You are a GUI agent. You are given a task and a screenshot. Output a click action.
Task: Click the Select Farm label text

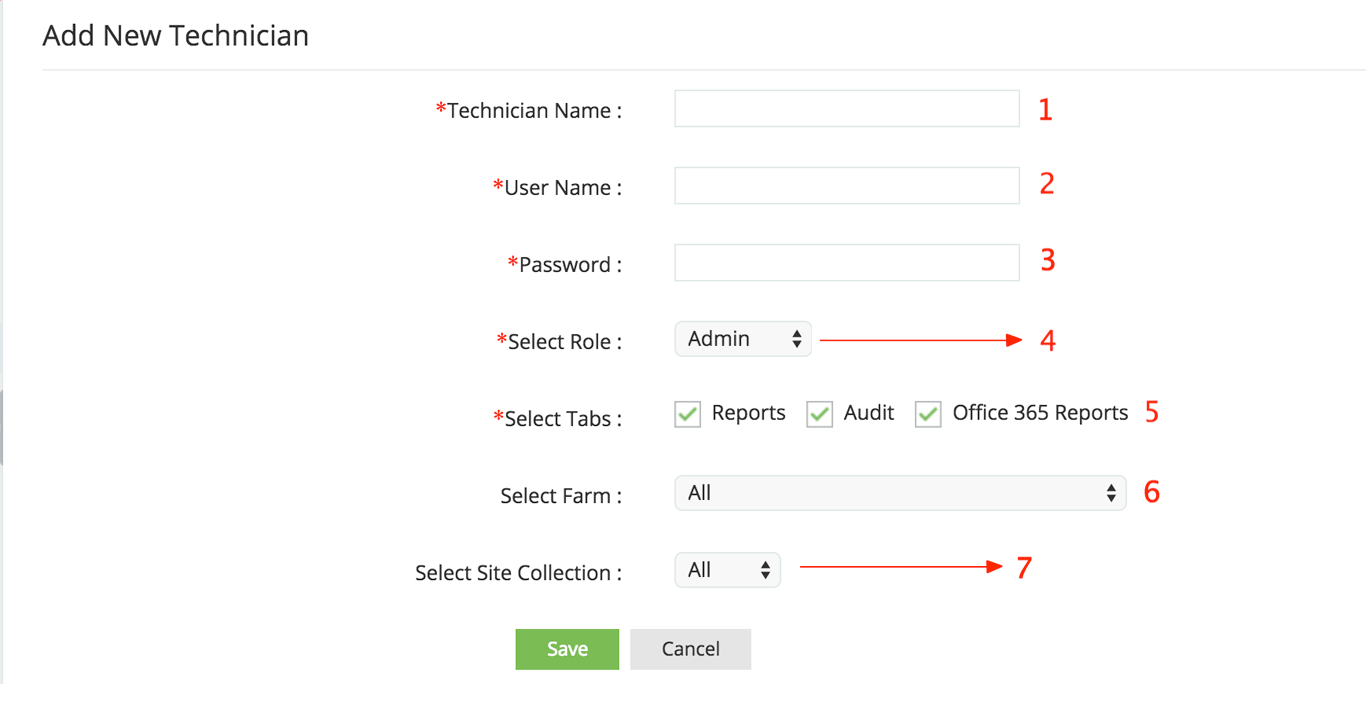[x=561, y=496]
